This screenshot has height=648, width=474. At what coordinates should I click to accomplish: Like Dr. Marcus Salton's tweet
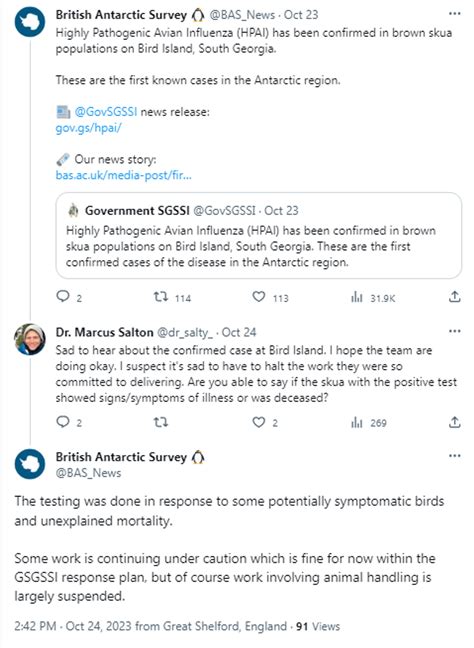pos(259,422)
